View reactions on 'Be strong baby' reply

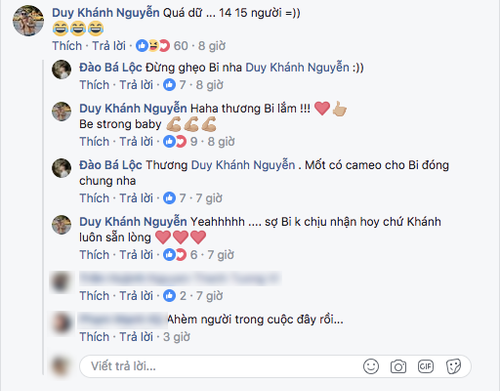click(180, 141)
